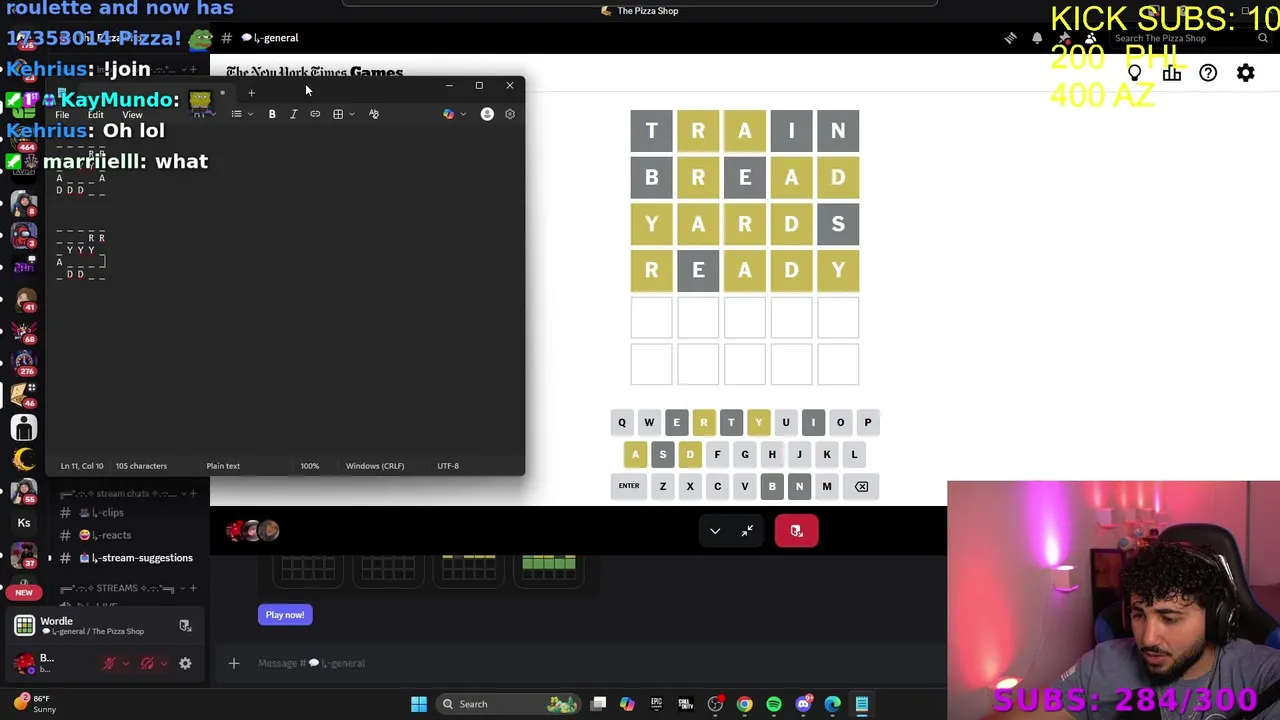Click first empty tile in row five

(651, 317)
